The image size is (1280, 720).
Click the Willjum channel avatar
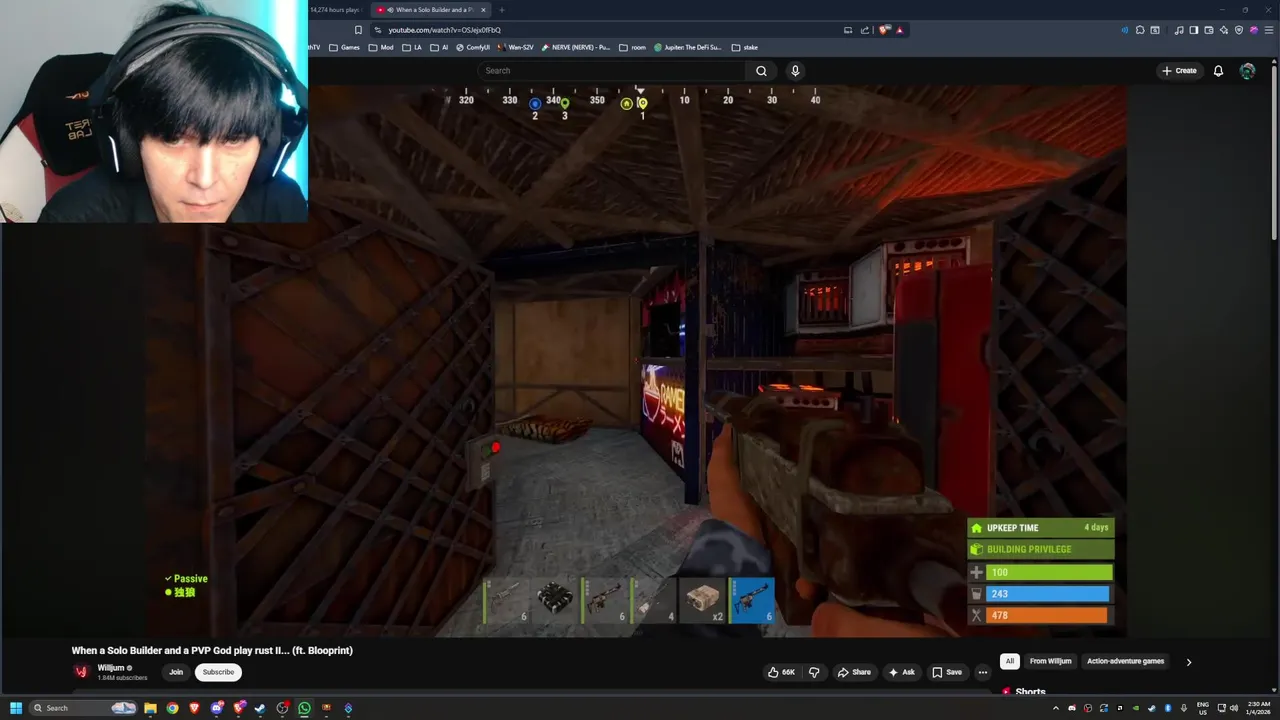click(x=82, y=672)
